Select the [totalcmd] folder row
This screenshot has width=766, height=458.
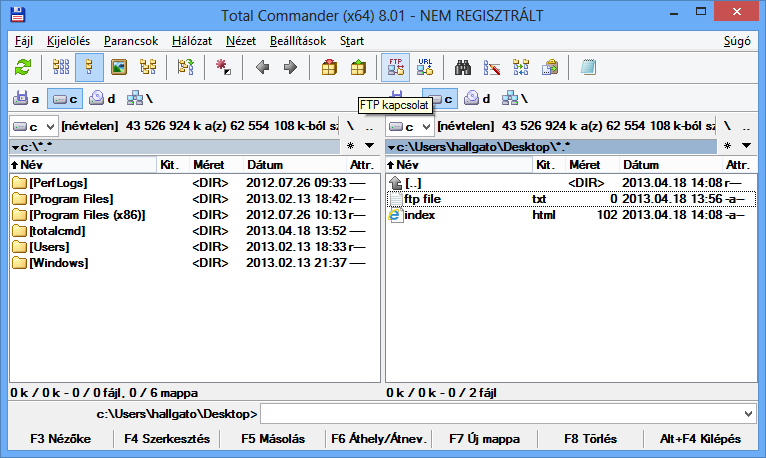pyautogui.click(x=194, y=231)
